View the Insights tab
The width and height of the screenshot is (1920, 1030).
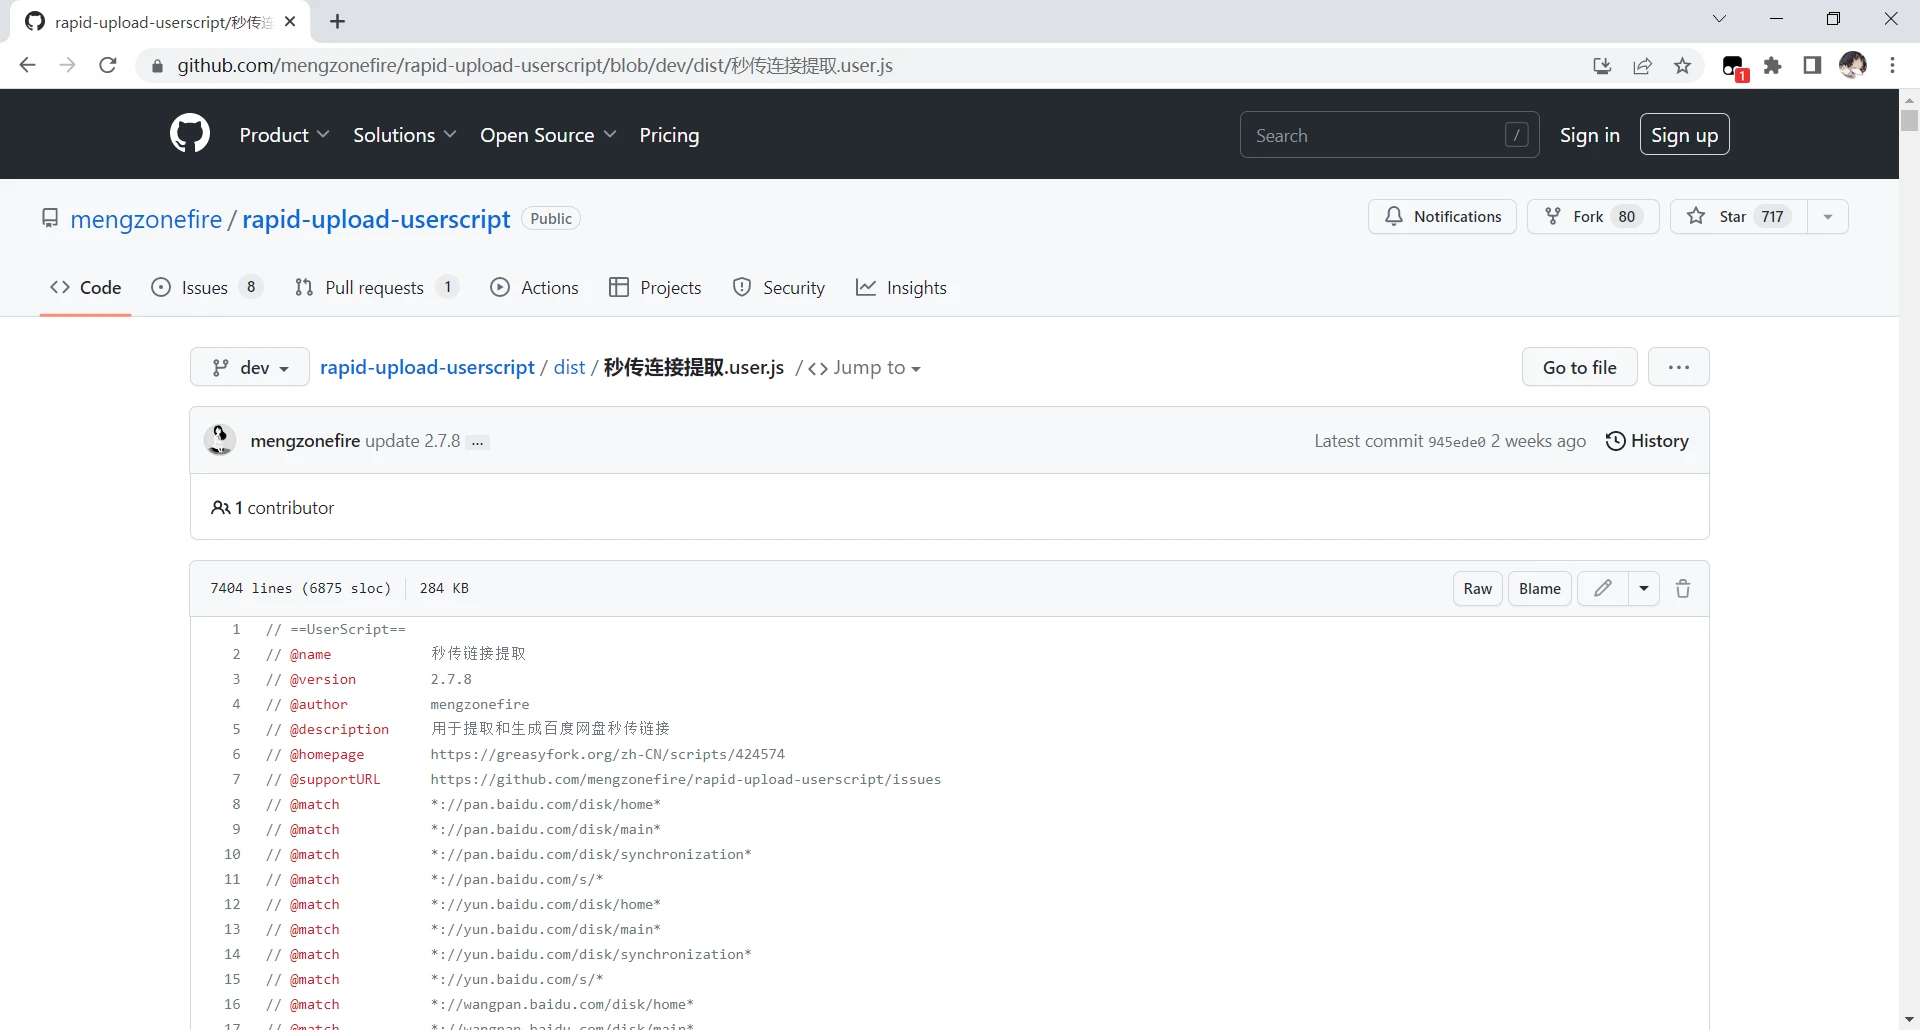(901, 288)
